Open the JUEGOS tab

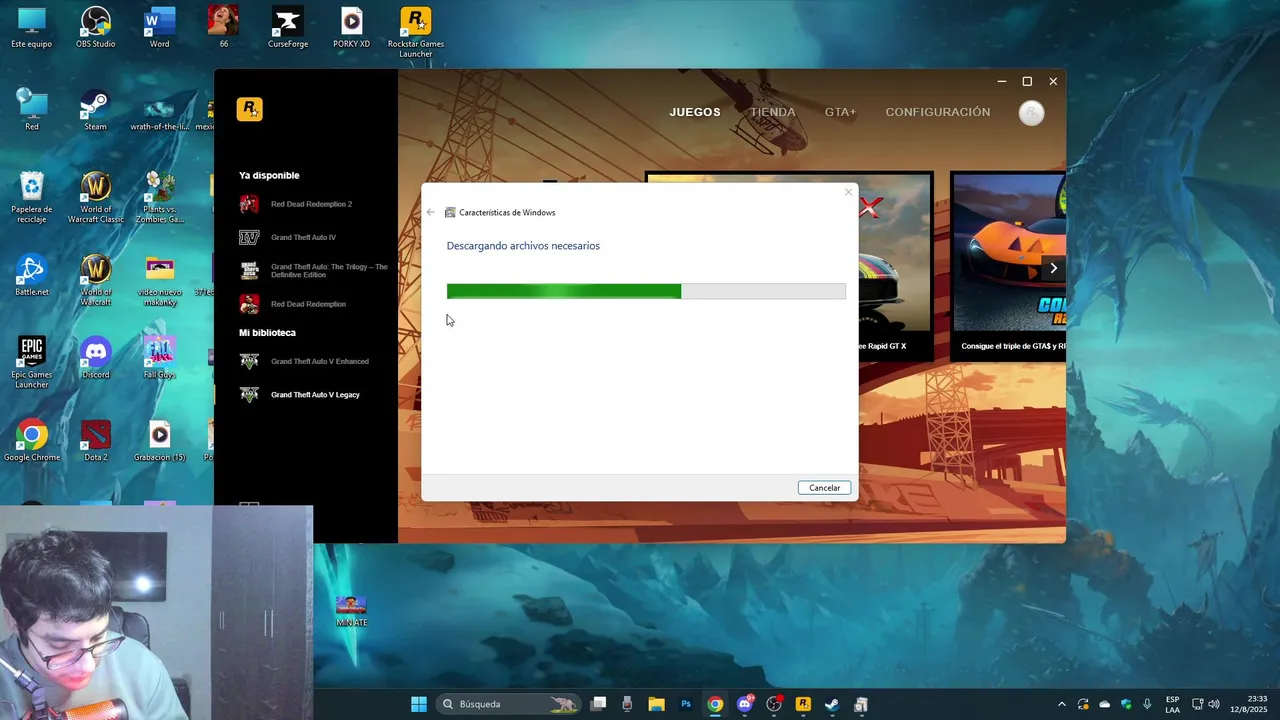pyautogui.click(x=695, y=112)
